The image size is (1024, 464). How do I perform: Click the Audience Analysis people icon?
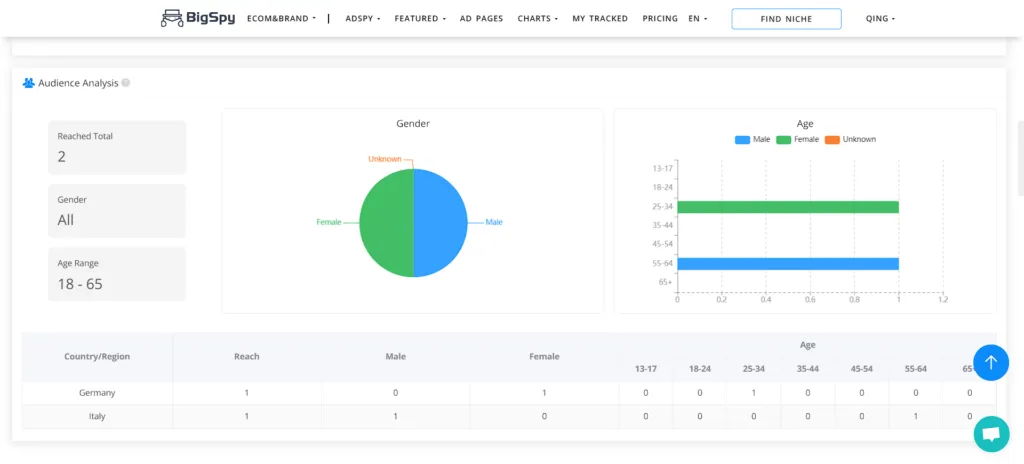29,83
